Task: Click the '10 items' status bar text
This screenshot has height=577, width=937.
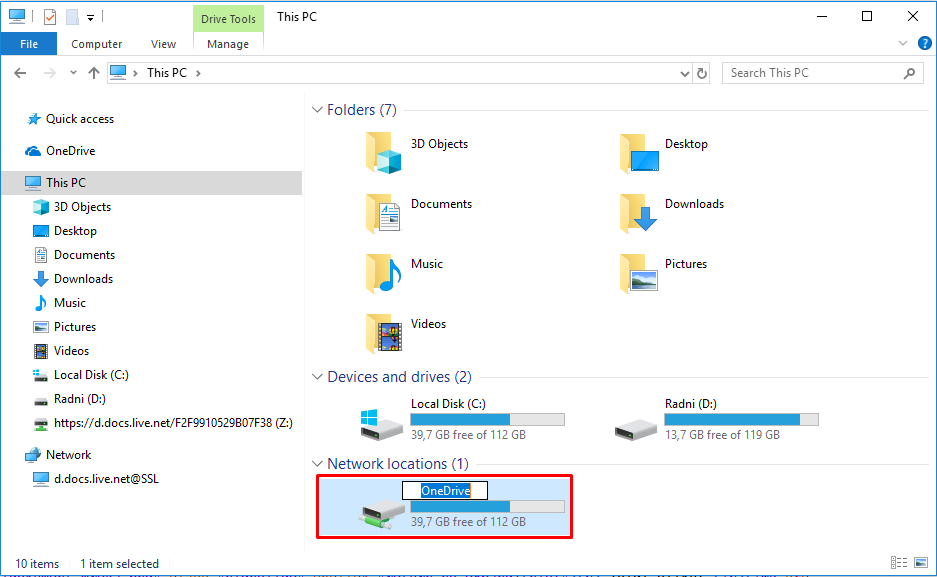Action: point(37,564)
